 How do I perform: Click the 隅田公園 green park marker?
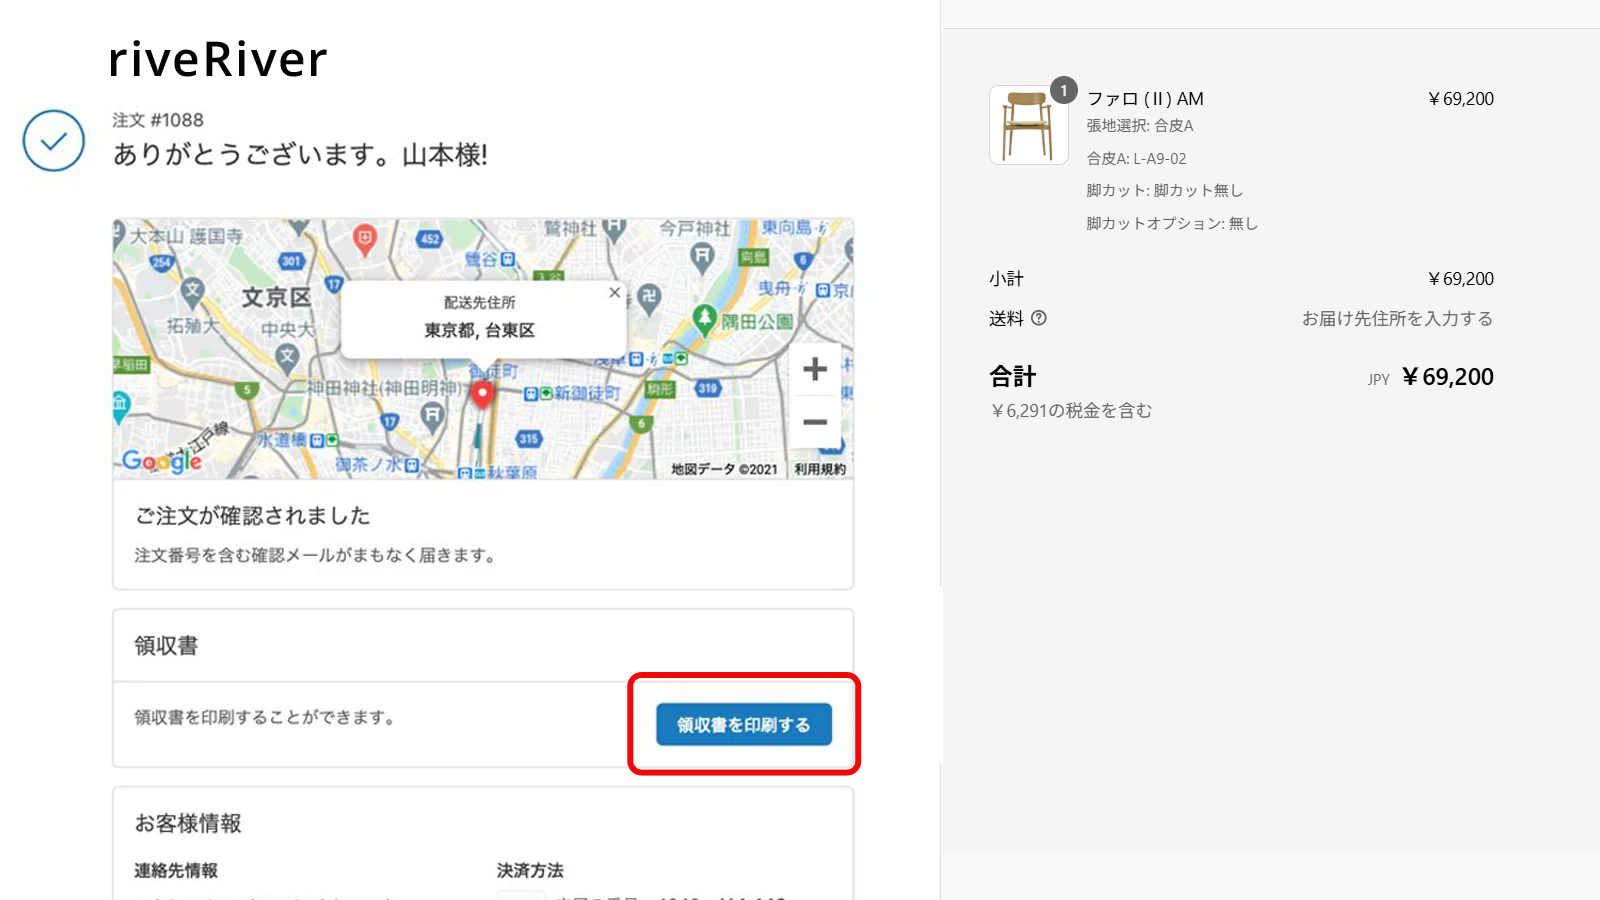705,319
